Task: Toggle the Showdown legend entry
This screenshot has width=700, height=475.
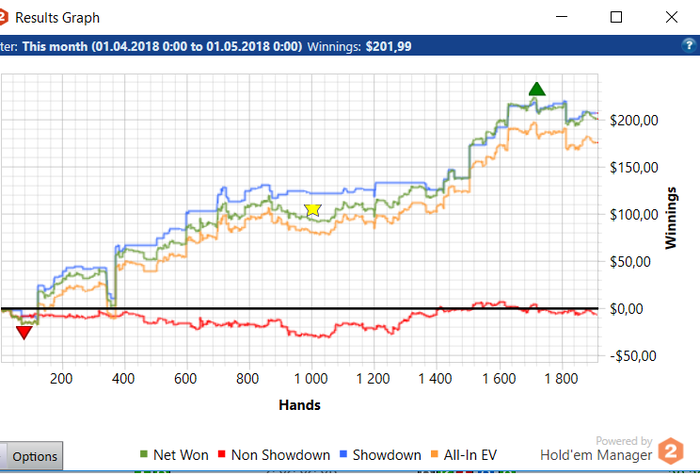Action: pyautogui.click(x=381, y=455)
